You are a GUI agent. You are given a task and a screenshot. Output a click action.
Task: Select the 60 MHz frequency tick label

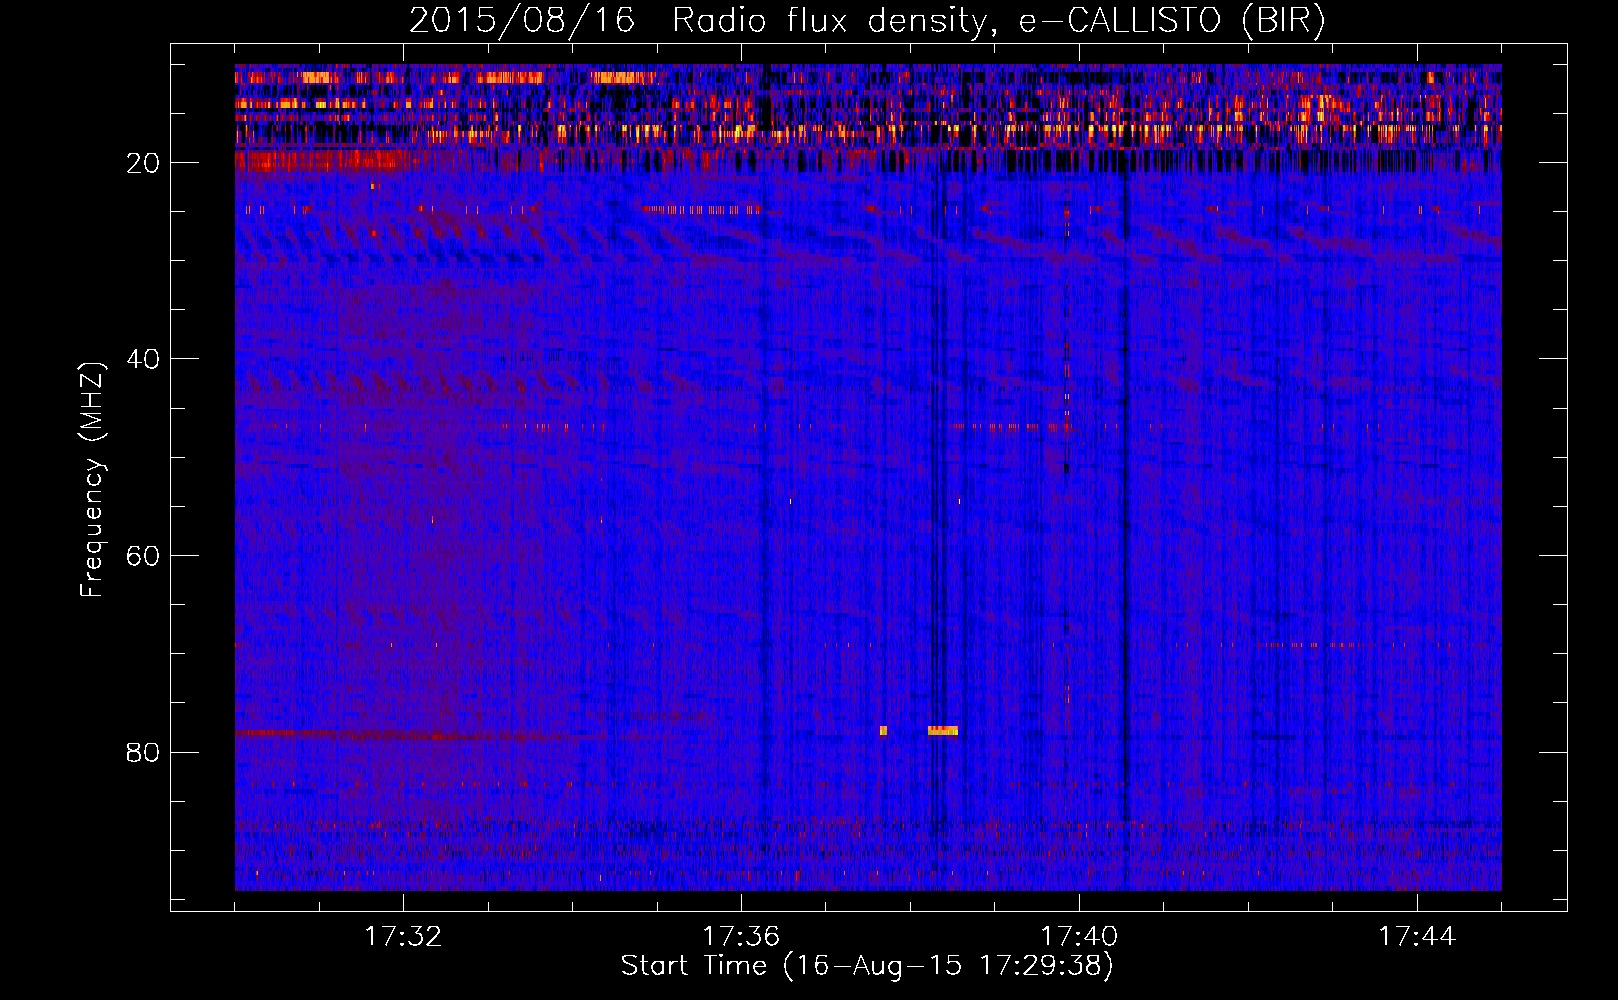coord(144,556)
